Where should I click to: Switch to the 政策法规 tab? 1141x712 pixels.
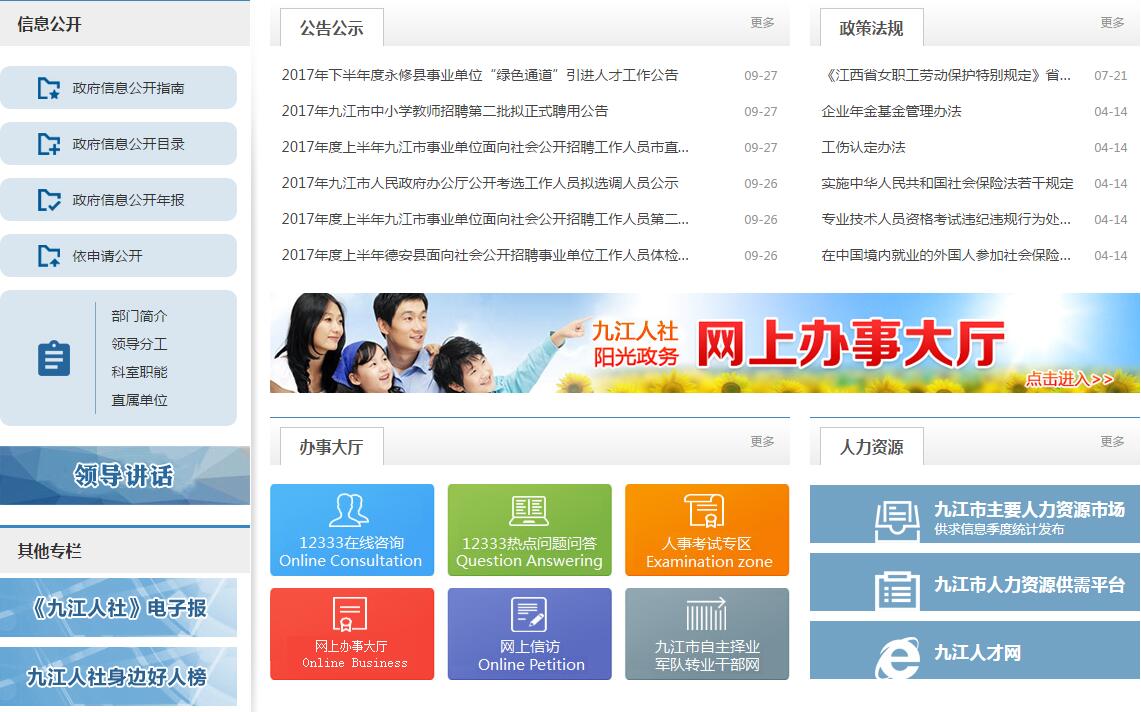871,28
